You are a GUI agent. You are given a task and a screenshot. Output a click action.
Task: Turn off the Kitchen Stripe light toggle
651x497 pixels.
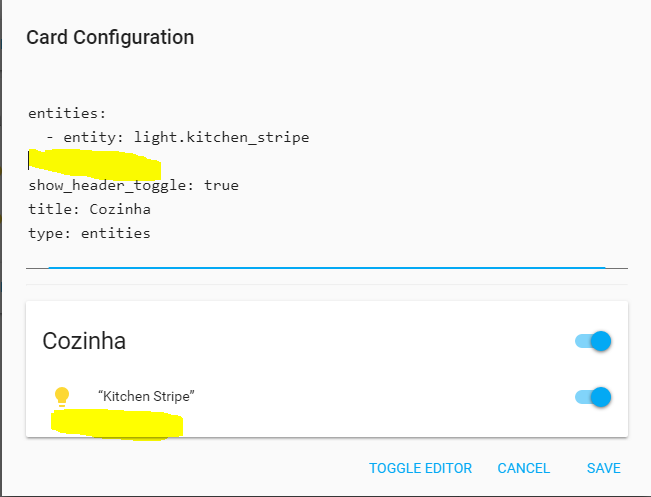593,397
